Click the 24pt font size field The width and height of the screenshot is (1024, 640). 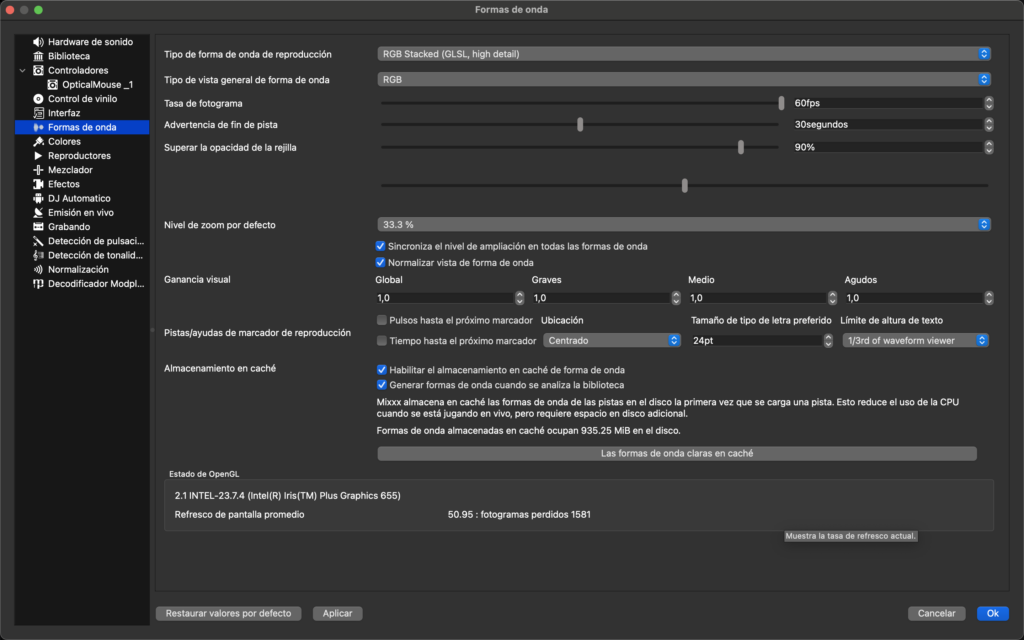pyautogui.click(x=757, y=340)
